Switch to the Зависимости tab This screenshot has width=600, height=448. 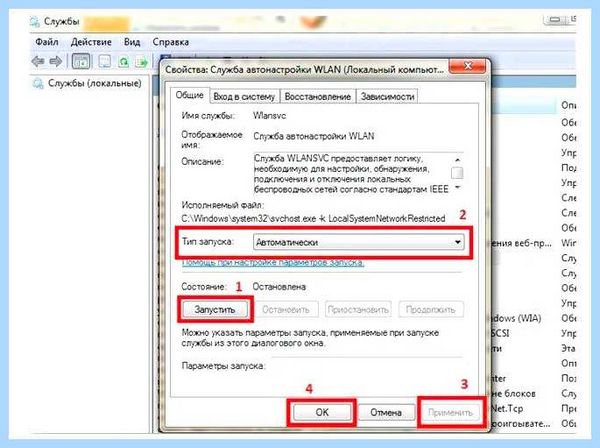click(387, 97)
